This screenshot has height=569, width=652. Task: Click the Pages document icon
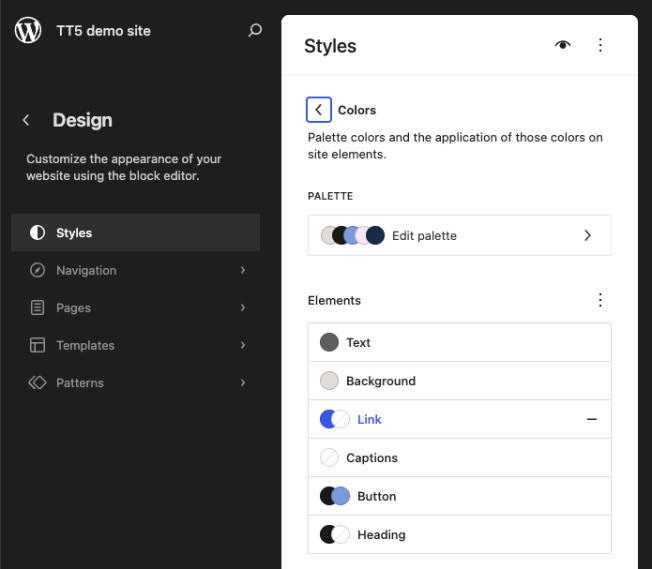point(37,308)
